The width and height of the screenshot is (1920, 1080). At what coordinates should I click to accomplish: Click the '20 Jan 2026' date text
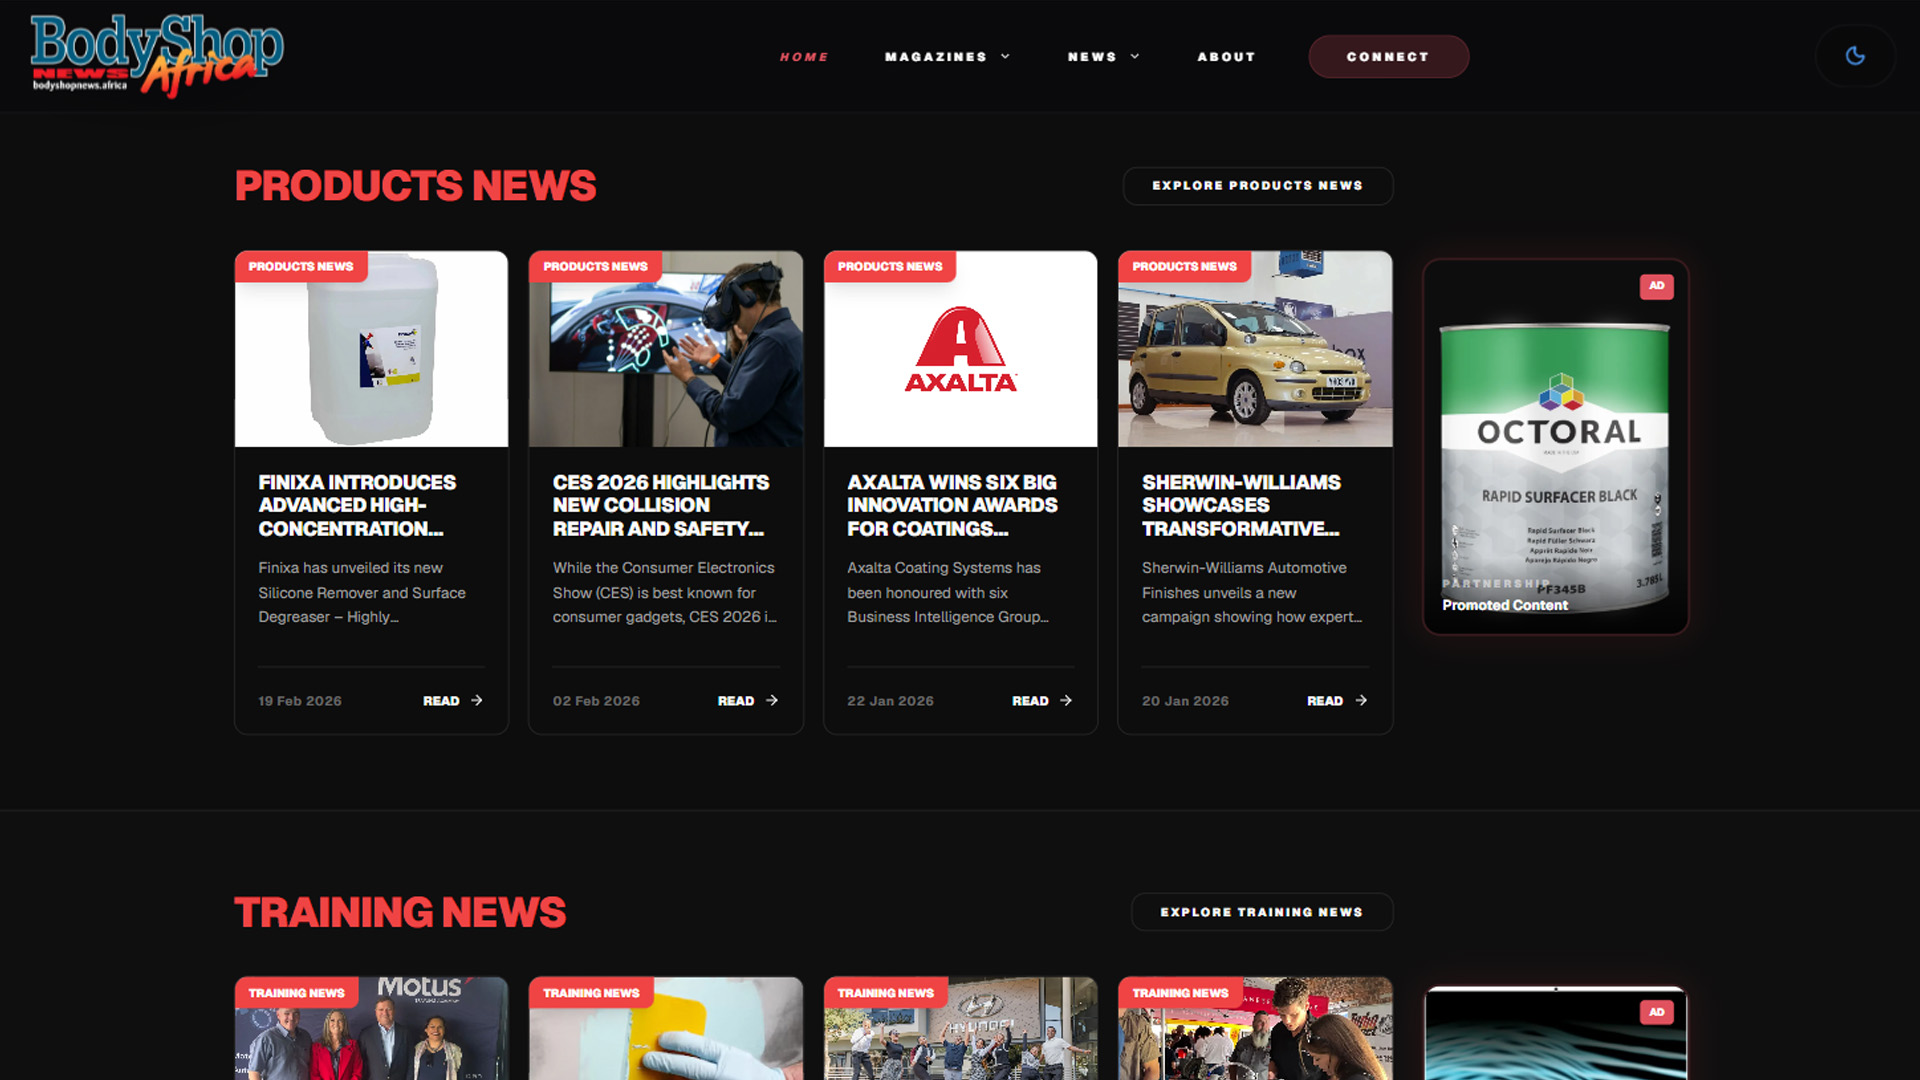point(1185,701)
